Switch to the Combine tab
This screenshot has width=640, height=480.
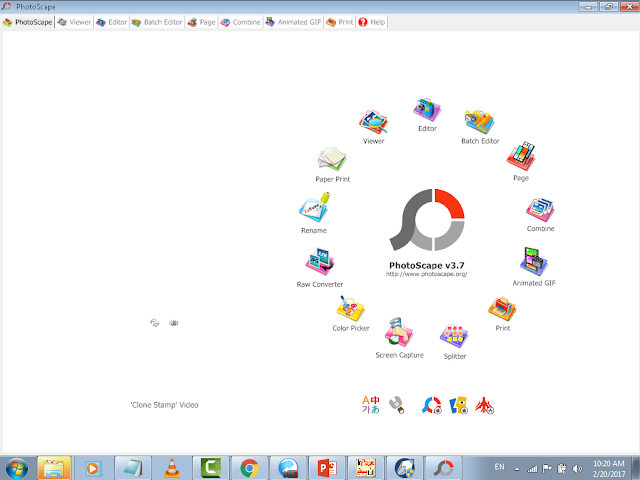pos(240,22)
